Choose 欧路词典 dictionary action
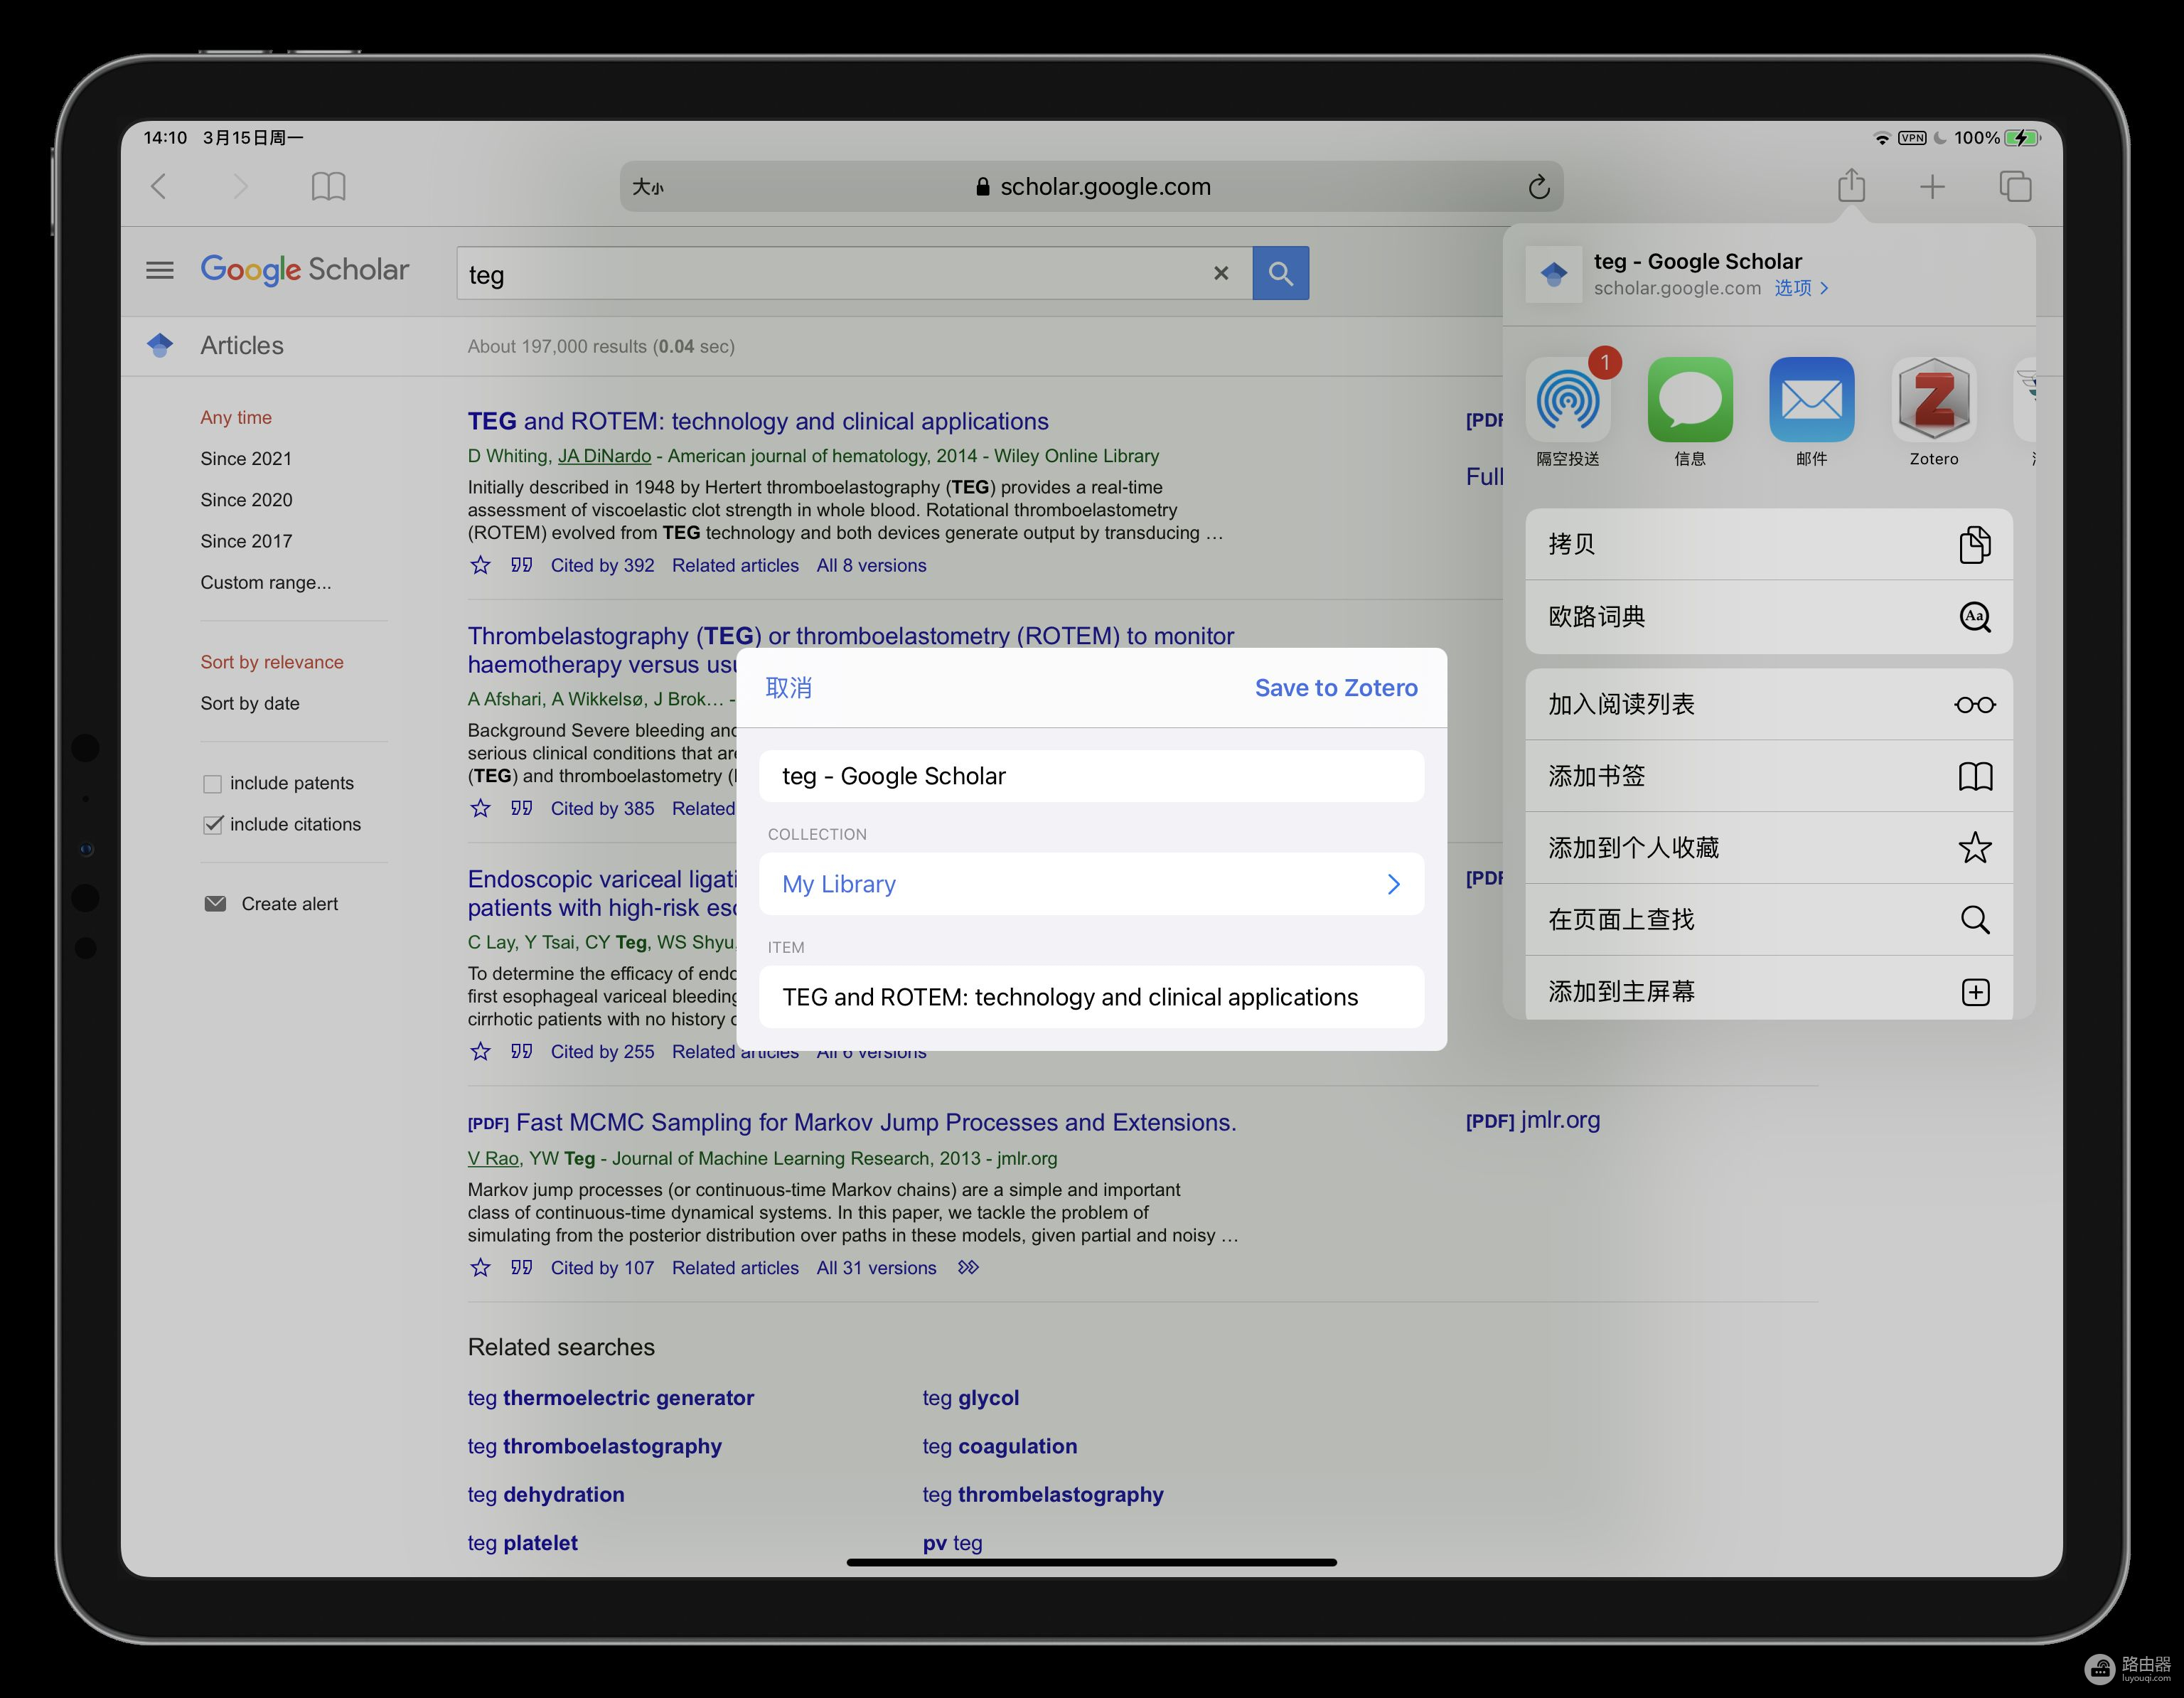 click(x=1768, y=617)
